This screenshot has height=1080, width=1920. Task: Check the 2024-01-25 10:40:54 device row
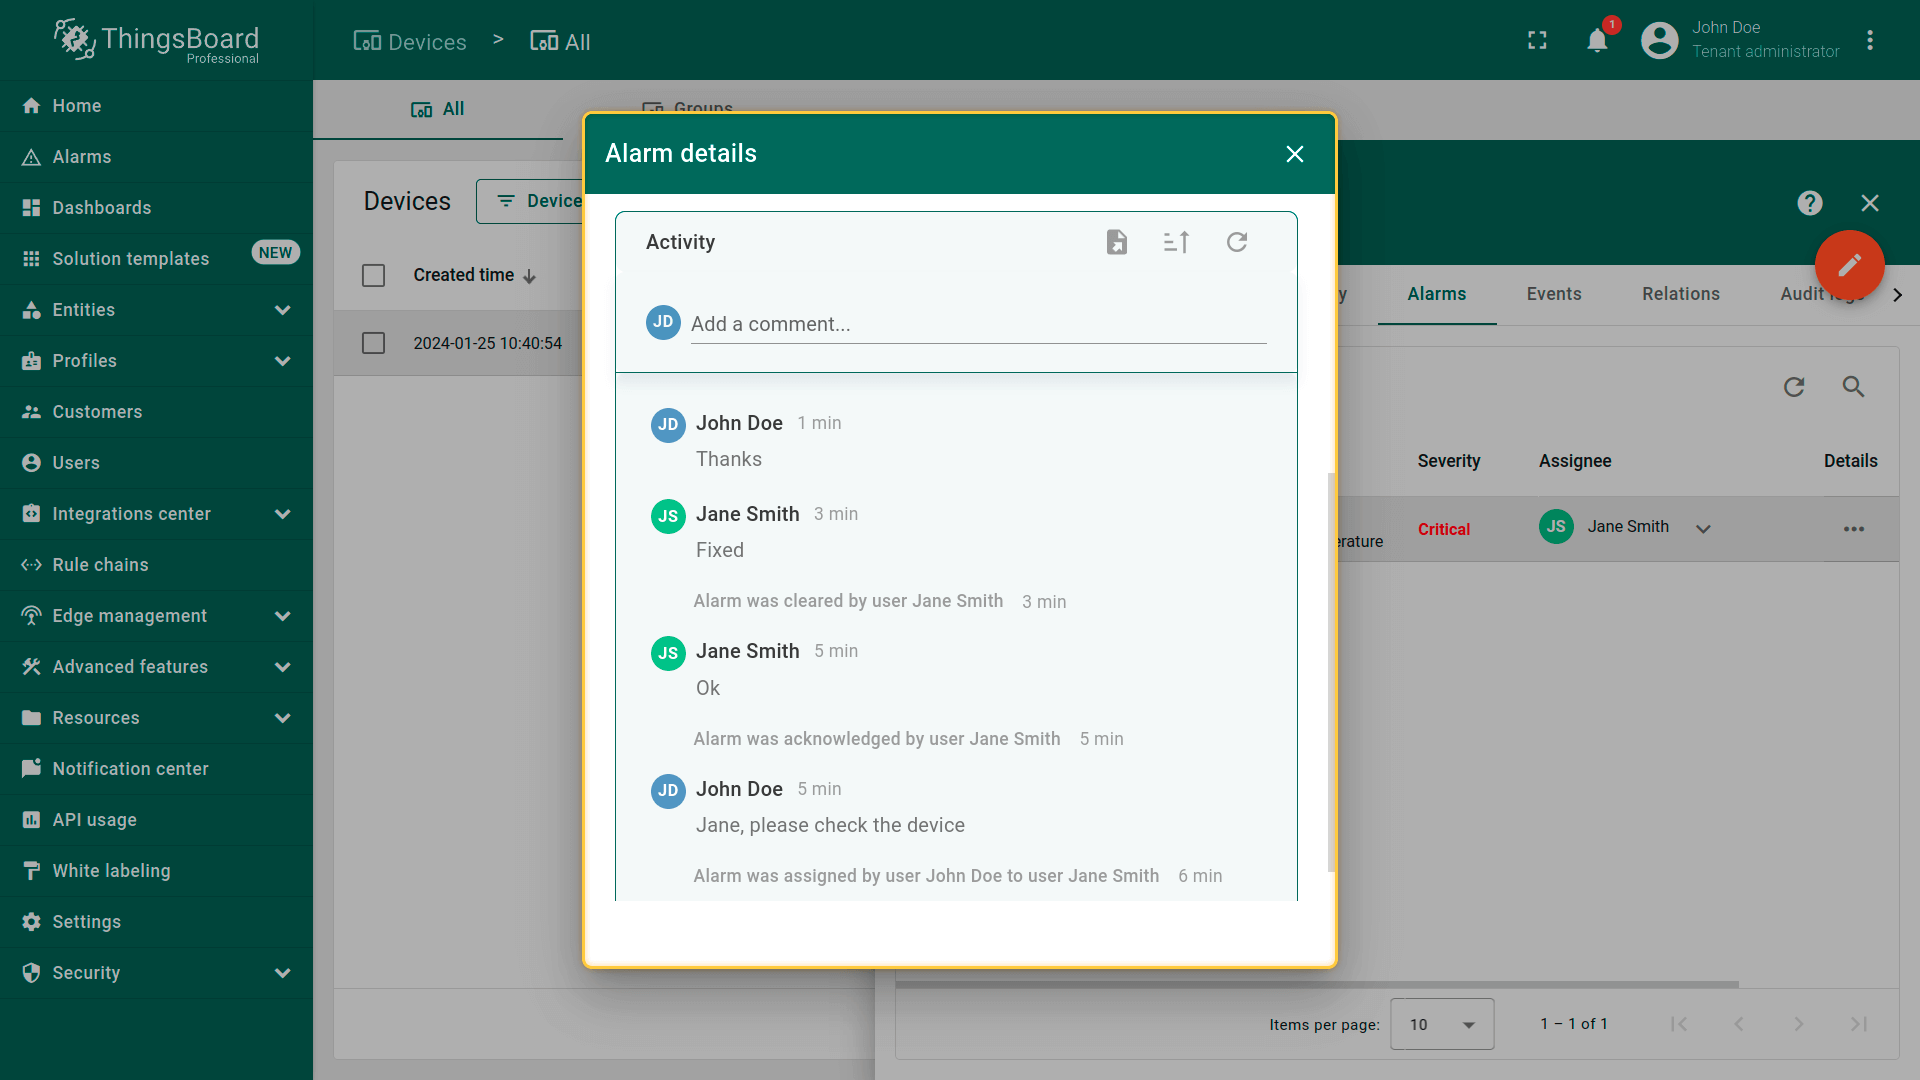pyautogui.click(x=373, y=343)
